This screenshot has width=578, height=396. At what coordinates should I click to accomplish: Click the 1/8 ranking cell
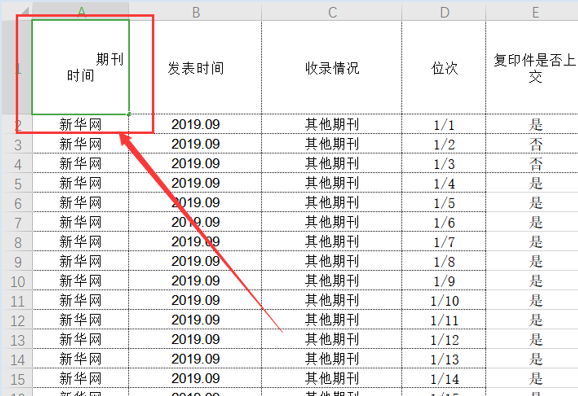(444, 261)
